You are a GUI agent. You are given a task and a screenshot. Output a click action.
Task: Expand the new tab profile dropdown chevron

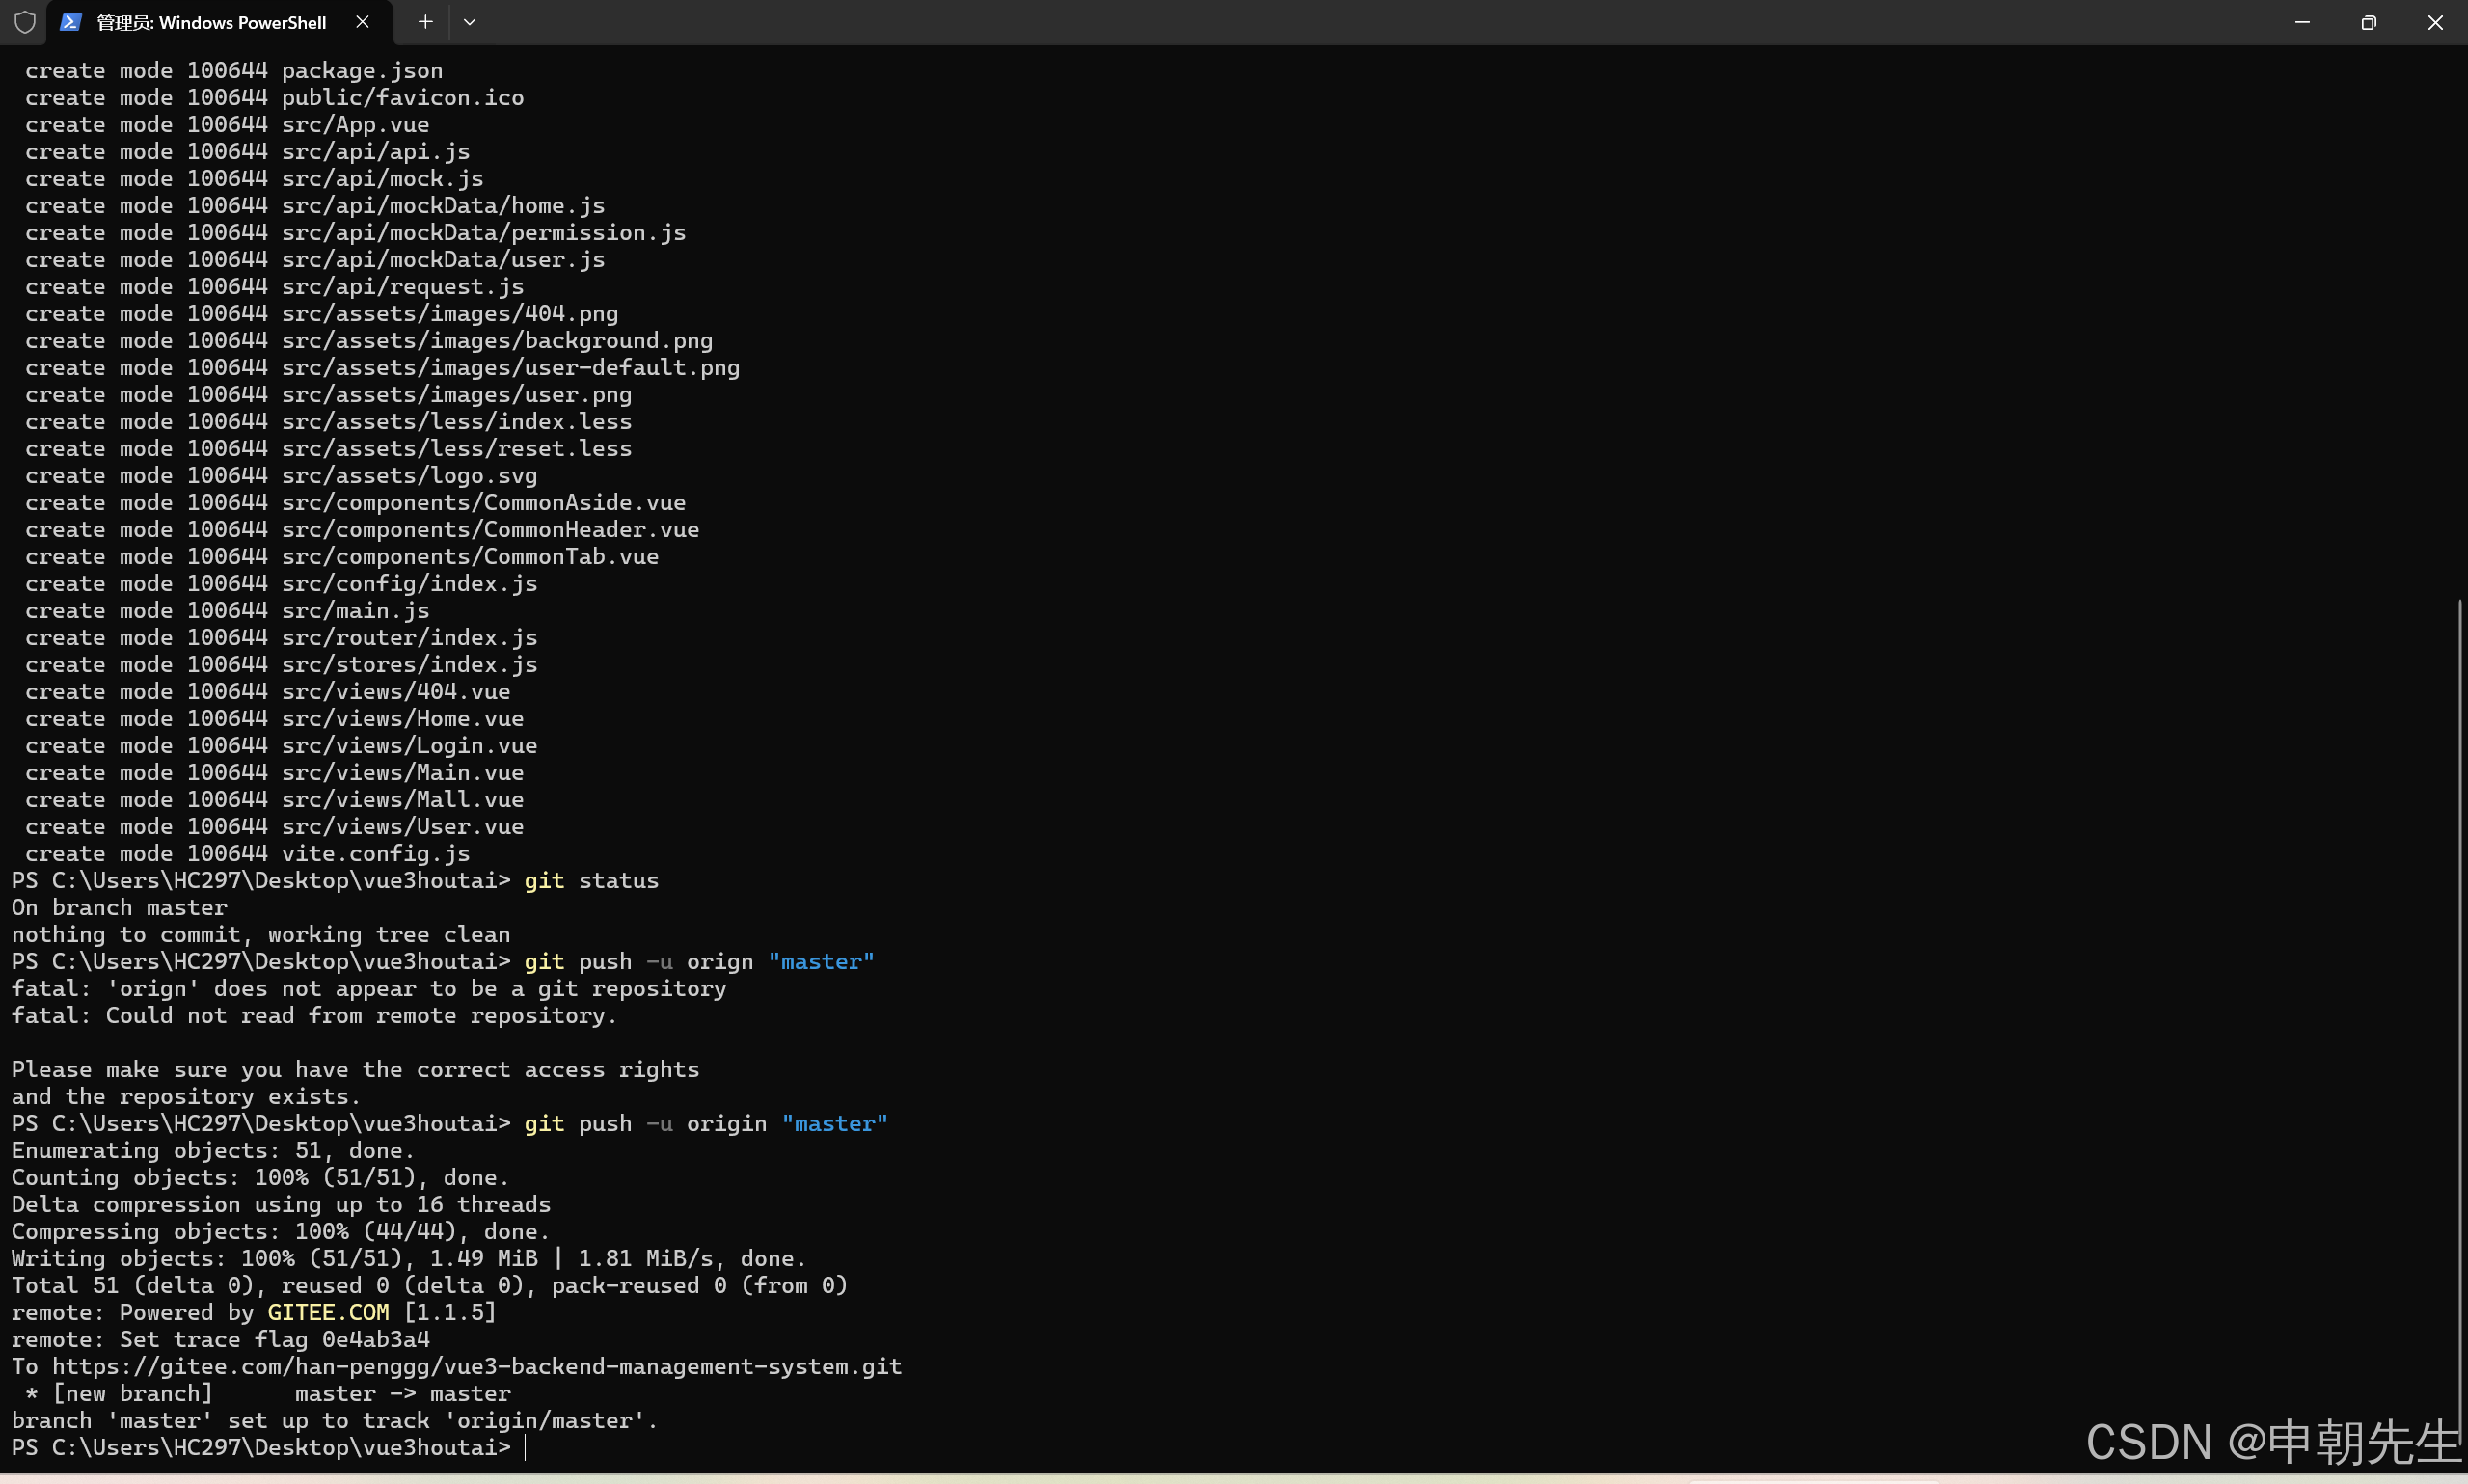469,22
